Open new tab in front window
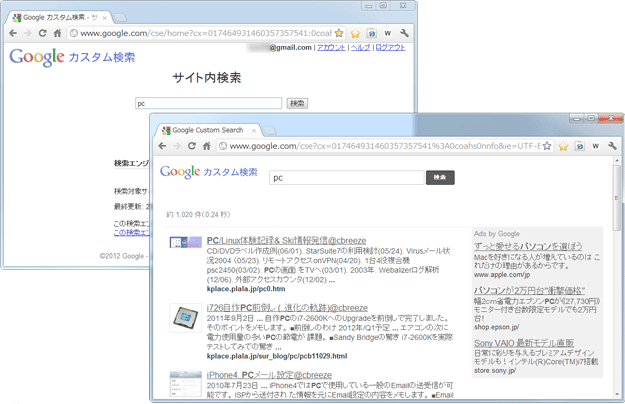Image resolution: width=625 pixels, height=404 pixels. 270,131
